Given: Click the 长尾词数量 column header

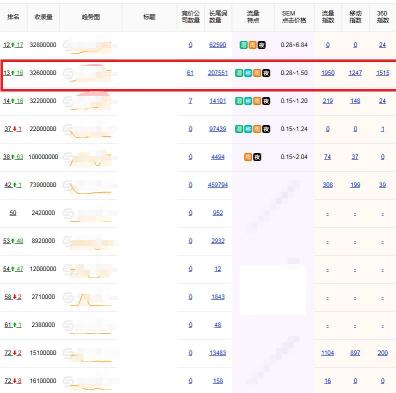Looking at the screenshot, I should click(218, 17).
